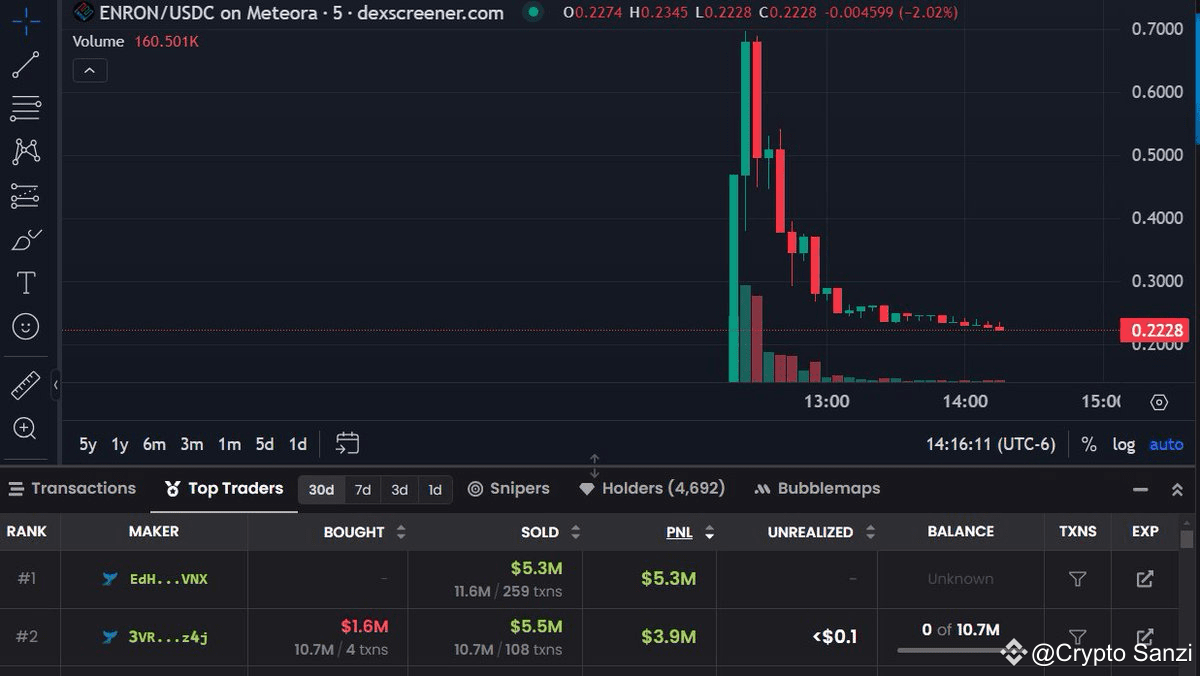
Task: Click the market status dot beside symbol
Action: tap(533, 12)
